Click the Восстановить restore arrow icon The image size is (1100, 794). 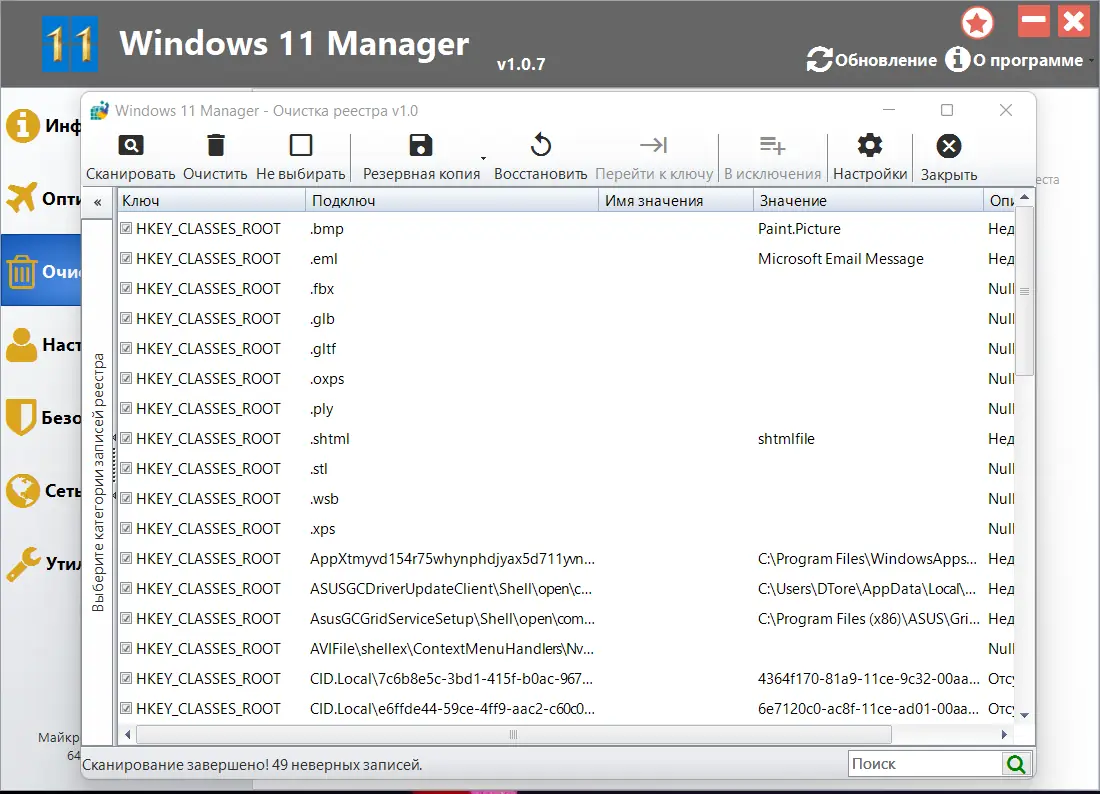coord(540,145)
